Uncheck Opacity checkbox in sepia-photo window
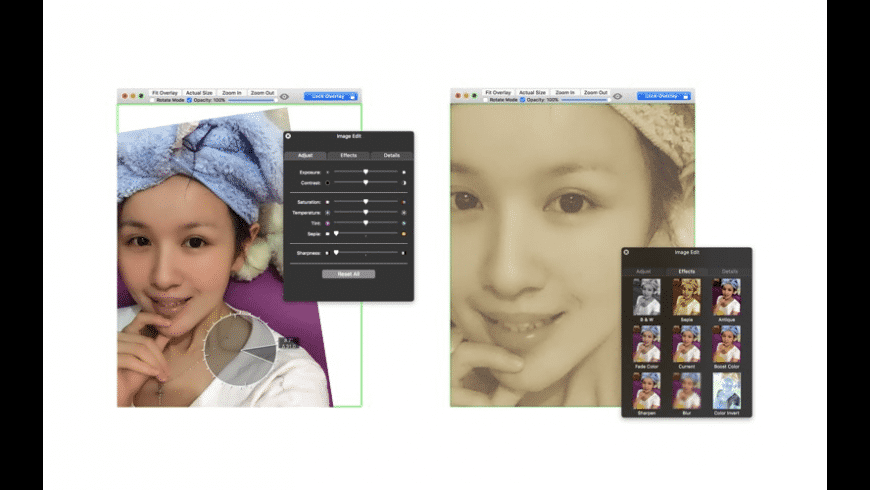This screenshot has width=870, height=490. pos(522,100)
